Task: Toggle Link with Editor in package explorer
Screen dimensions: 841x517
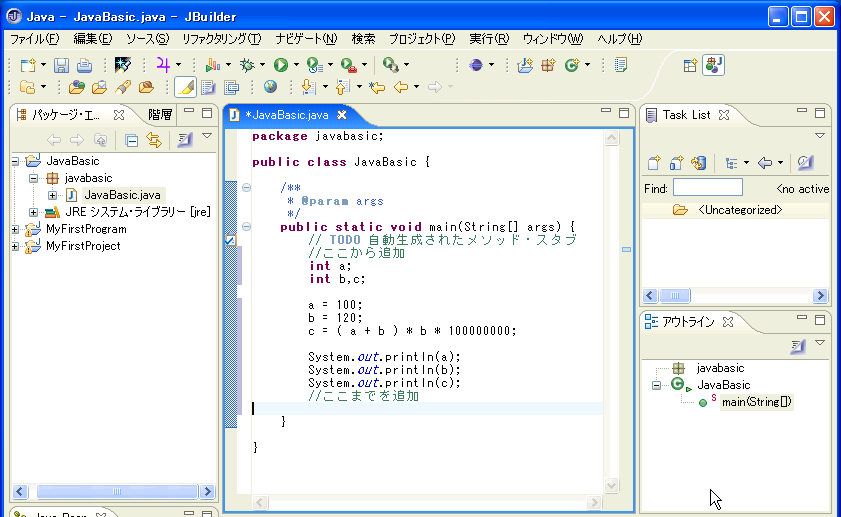Action: pos(154,140)
